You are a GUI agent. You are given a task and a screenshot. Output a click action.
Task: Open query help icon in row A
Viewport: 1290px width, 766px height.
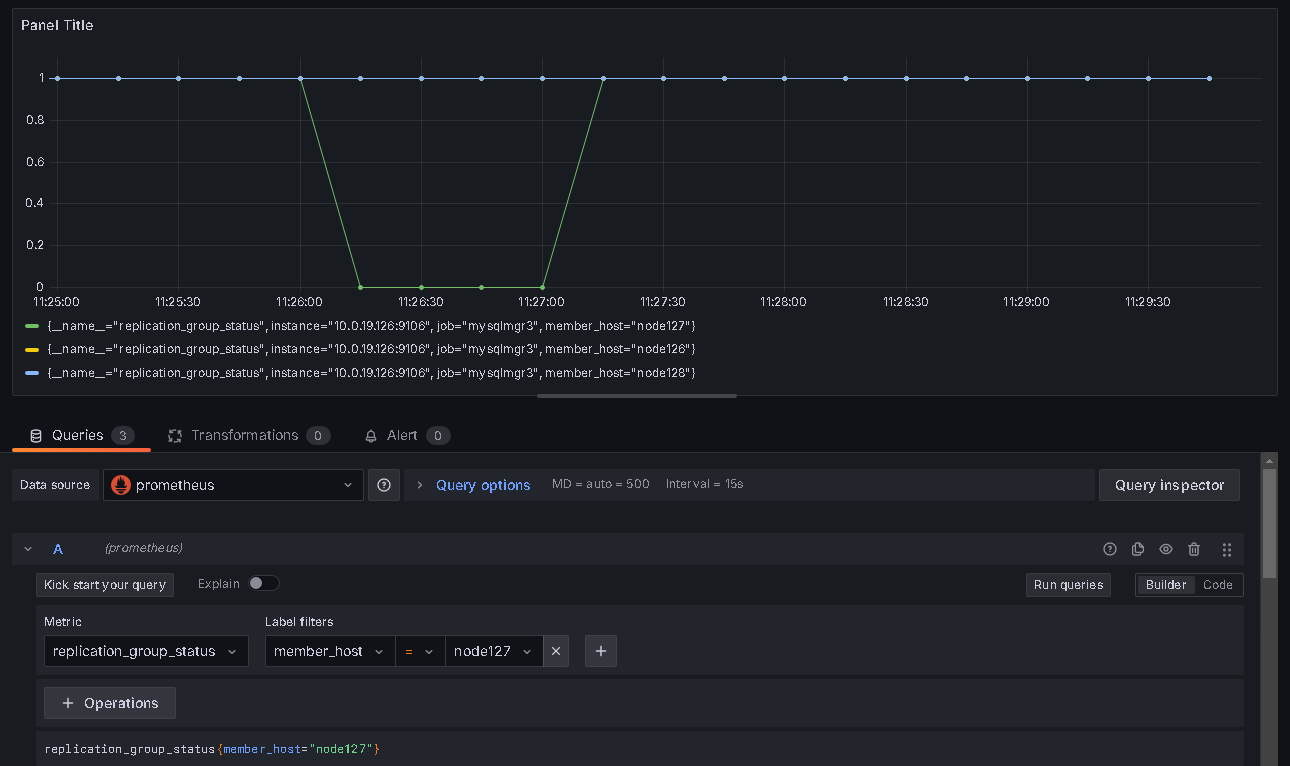[1109, 549]
